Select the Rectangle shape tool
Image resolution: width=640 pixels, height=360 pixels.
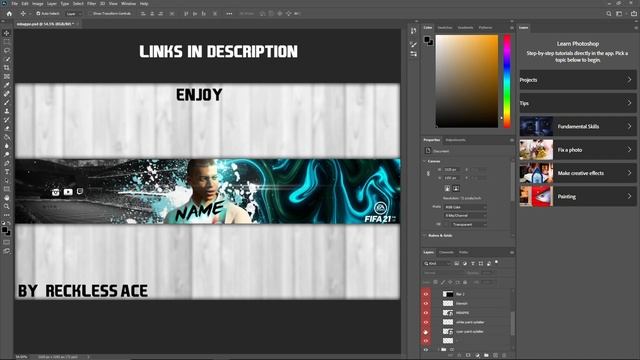[x=7, y=189]
